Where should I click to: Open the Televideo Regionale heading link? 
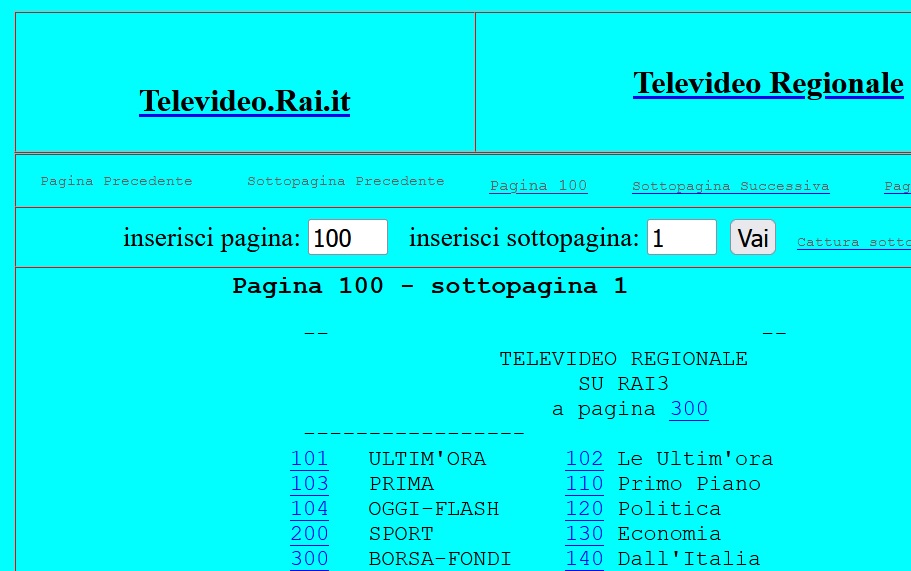point(768,83)
